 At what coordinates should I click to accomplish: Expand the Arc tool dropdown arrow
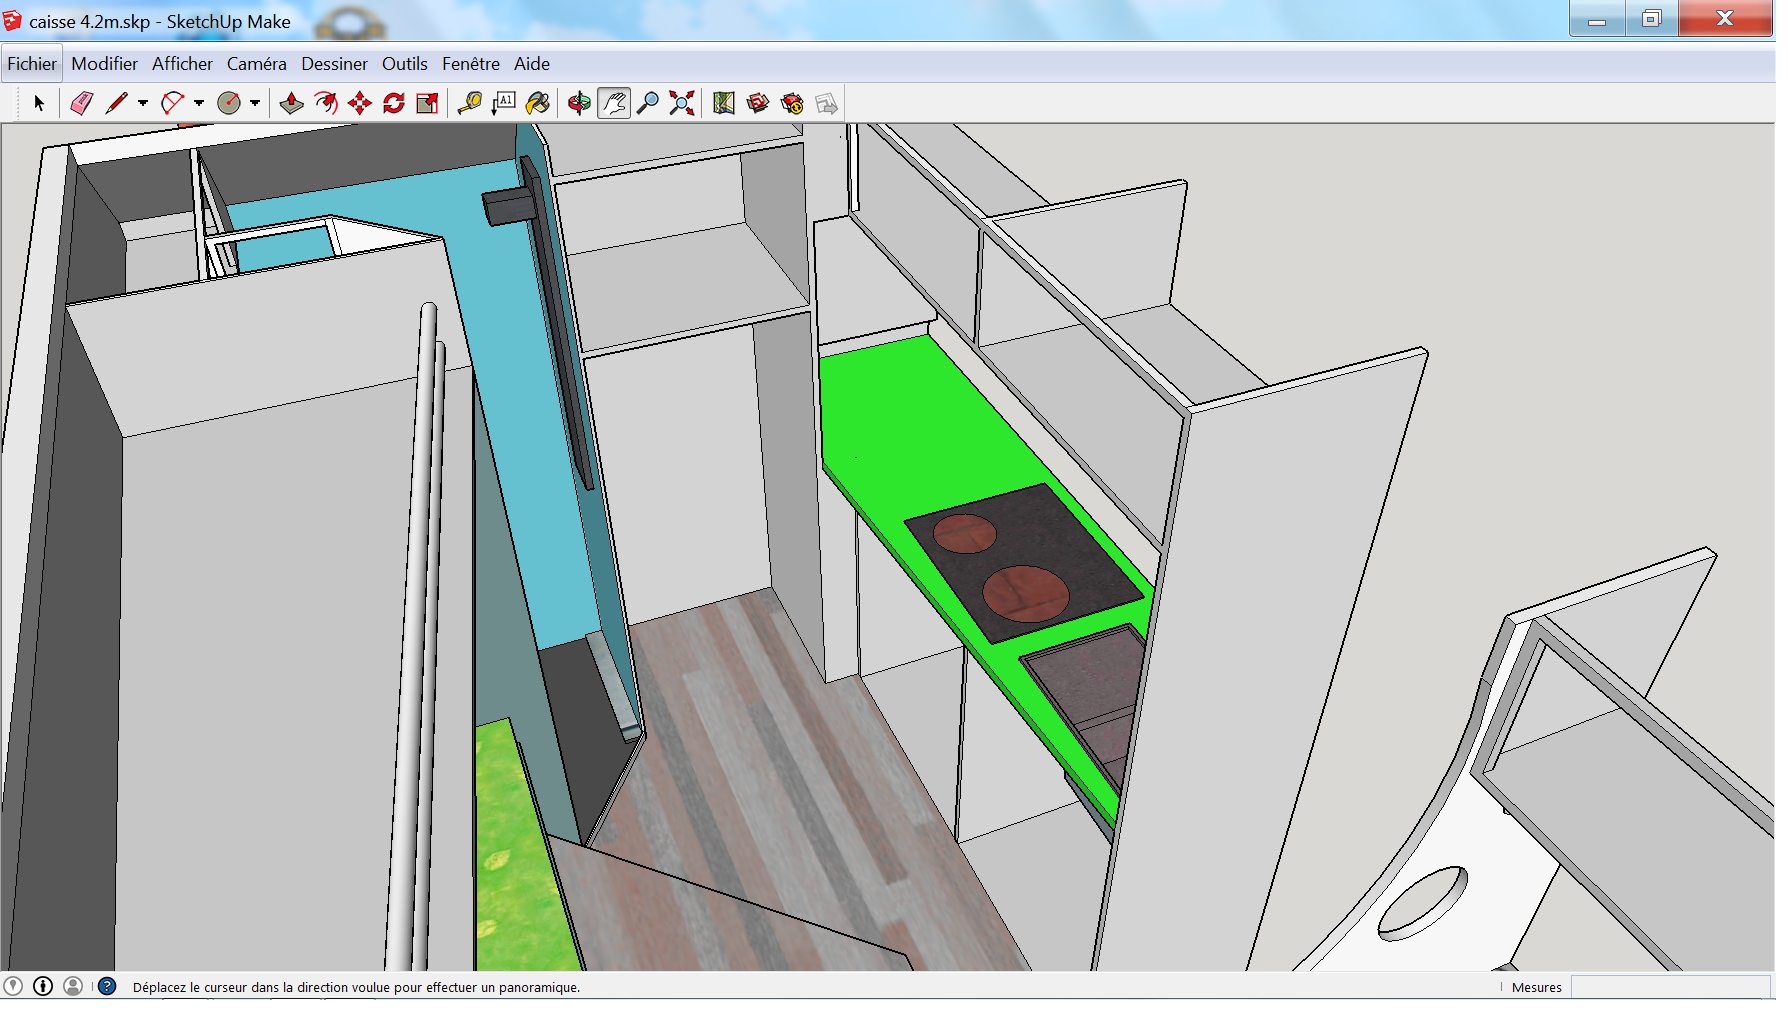199,103
